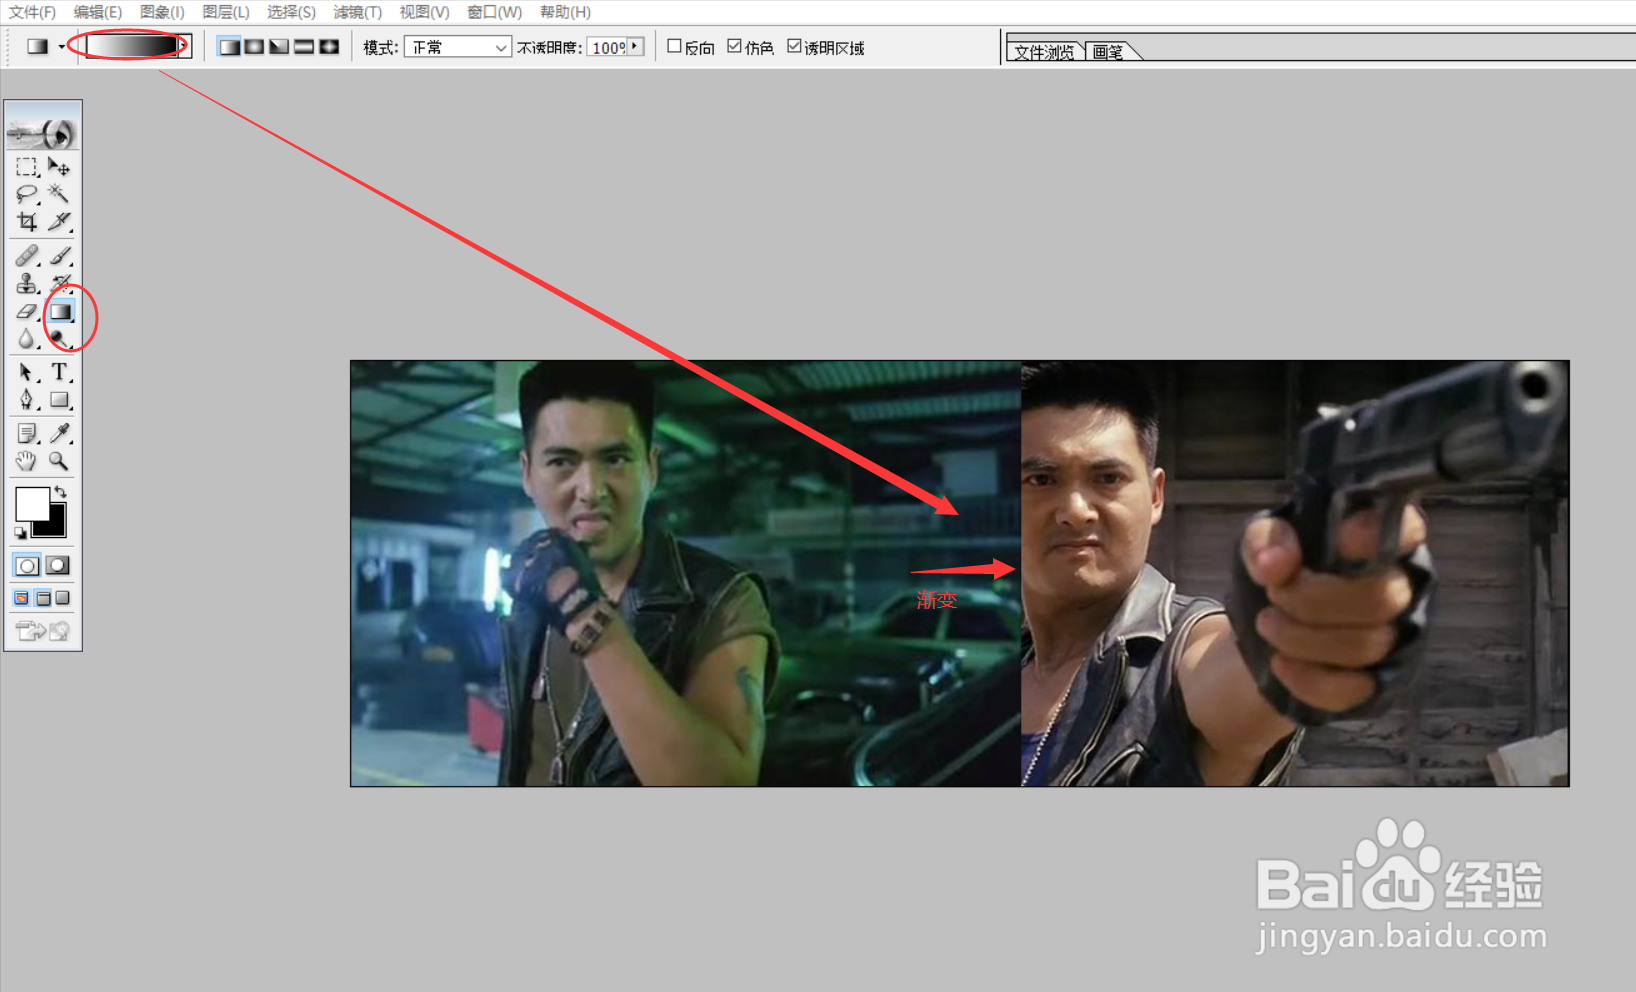
Task: Switch to the 文件浏览 tab
Action: (1044, 52)
